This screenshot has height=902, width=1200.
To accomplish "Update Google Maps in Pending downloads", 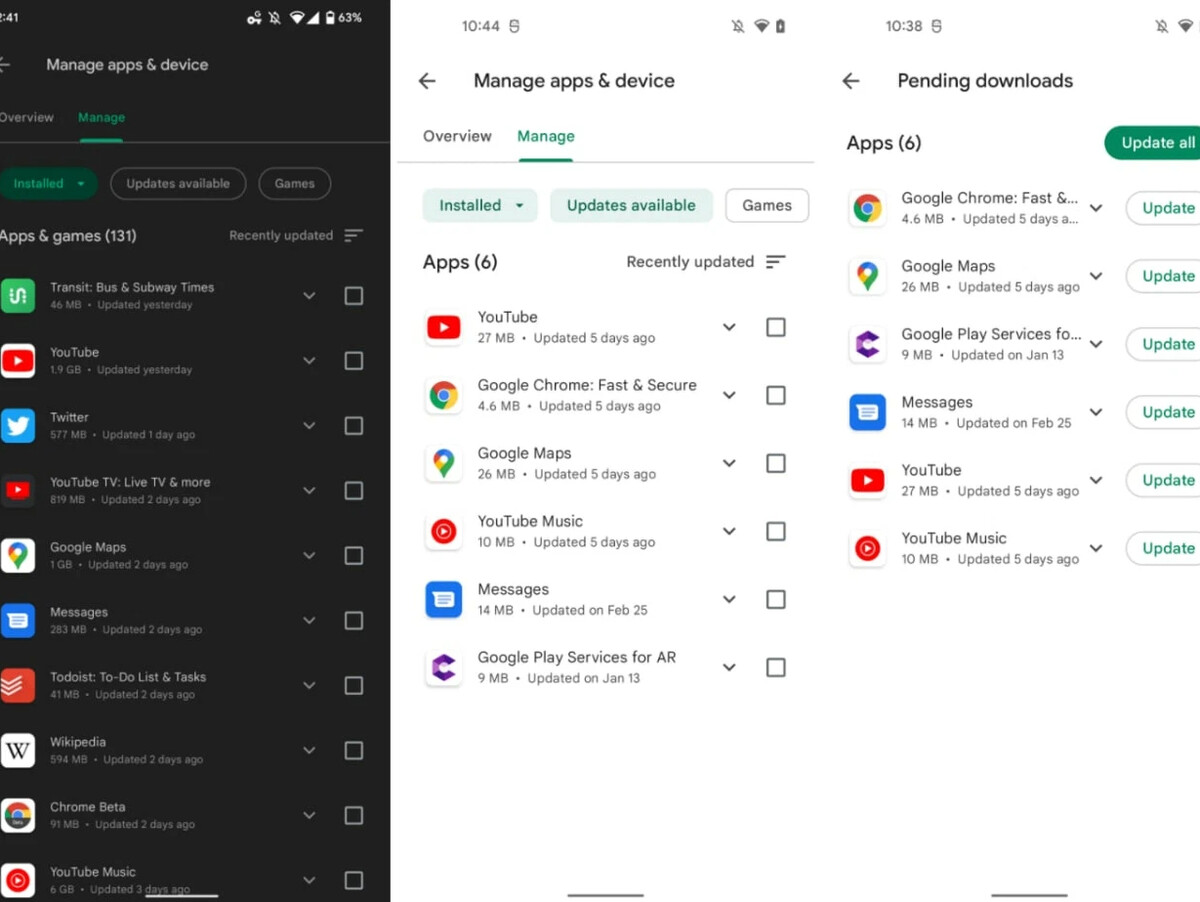I will tap(1165, 276).
